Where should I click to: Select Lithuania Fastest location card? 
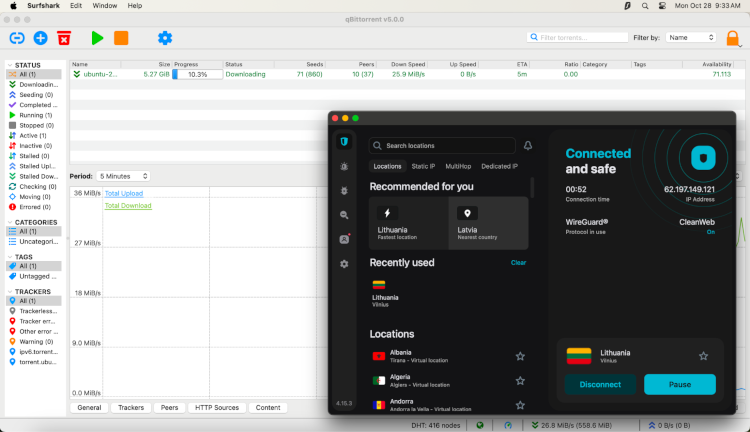coord(408,223)
